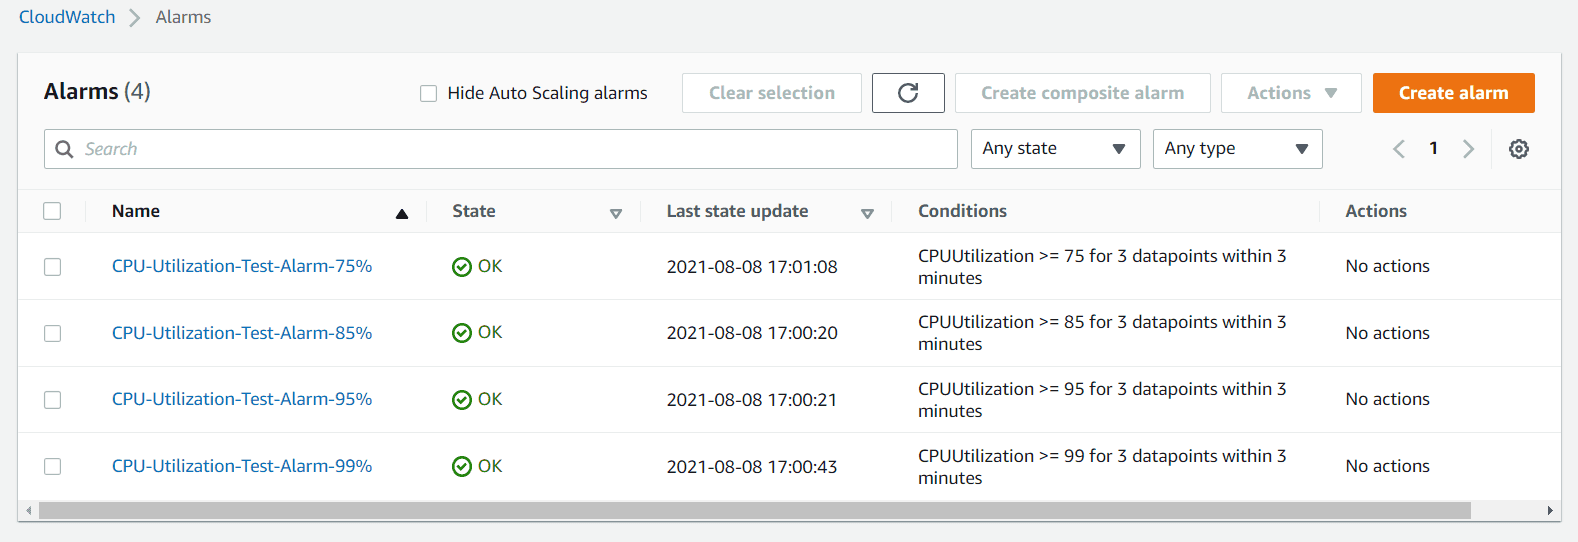Sort by State column arrow
Screen dimensions: 1578x542
point(616,213)
